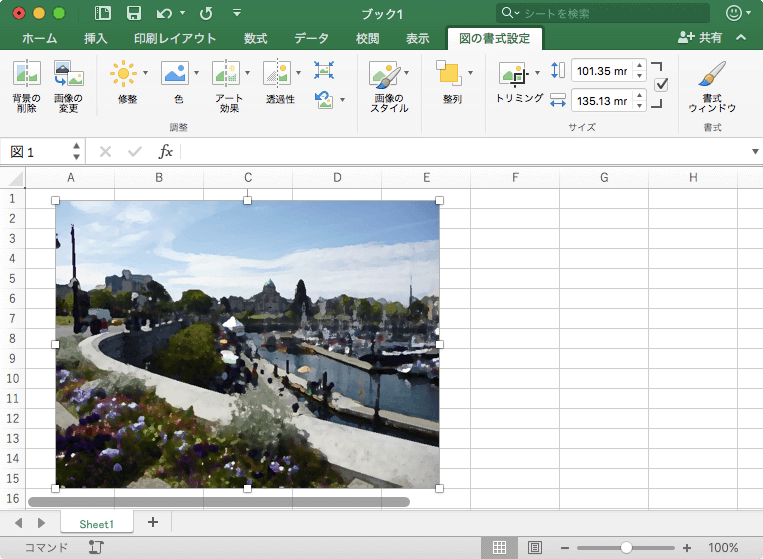The width and height of the screenshot is (763, 559).
Task: Add a new sheet with plus button
Action: 153,522
